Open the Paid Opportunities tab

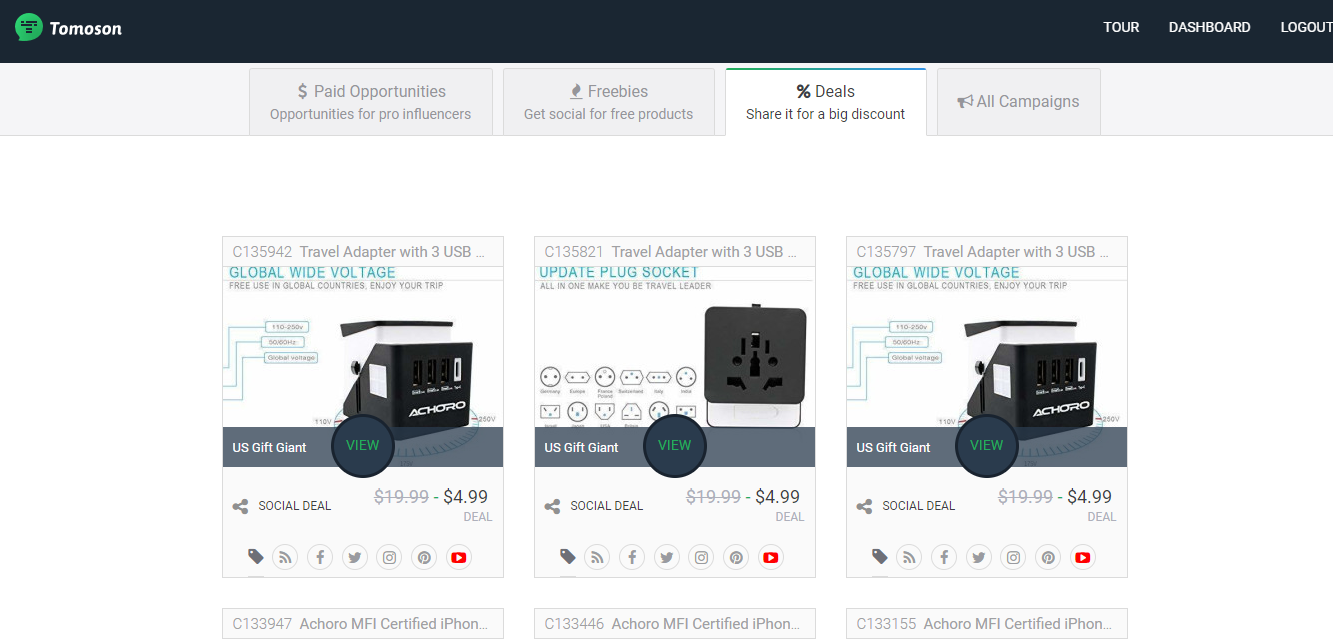tap(370, 102)
